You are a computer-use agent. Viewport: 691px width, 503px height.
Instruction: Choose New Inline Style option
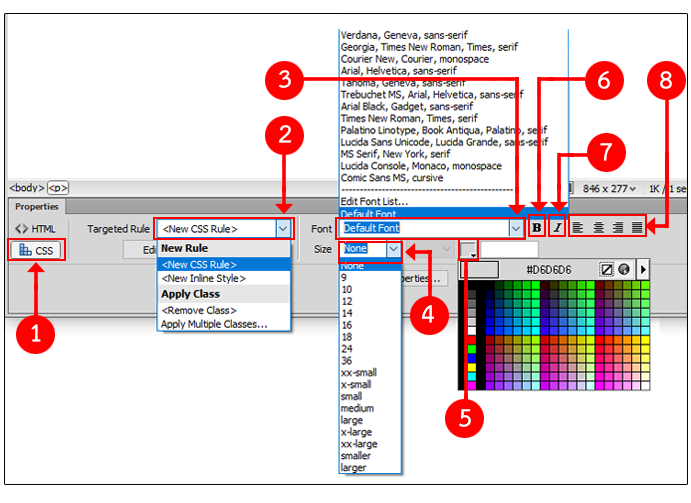click(203, 278)
